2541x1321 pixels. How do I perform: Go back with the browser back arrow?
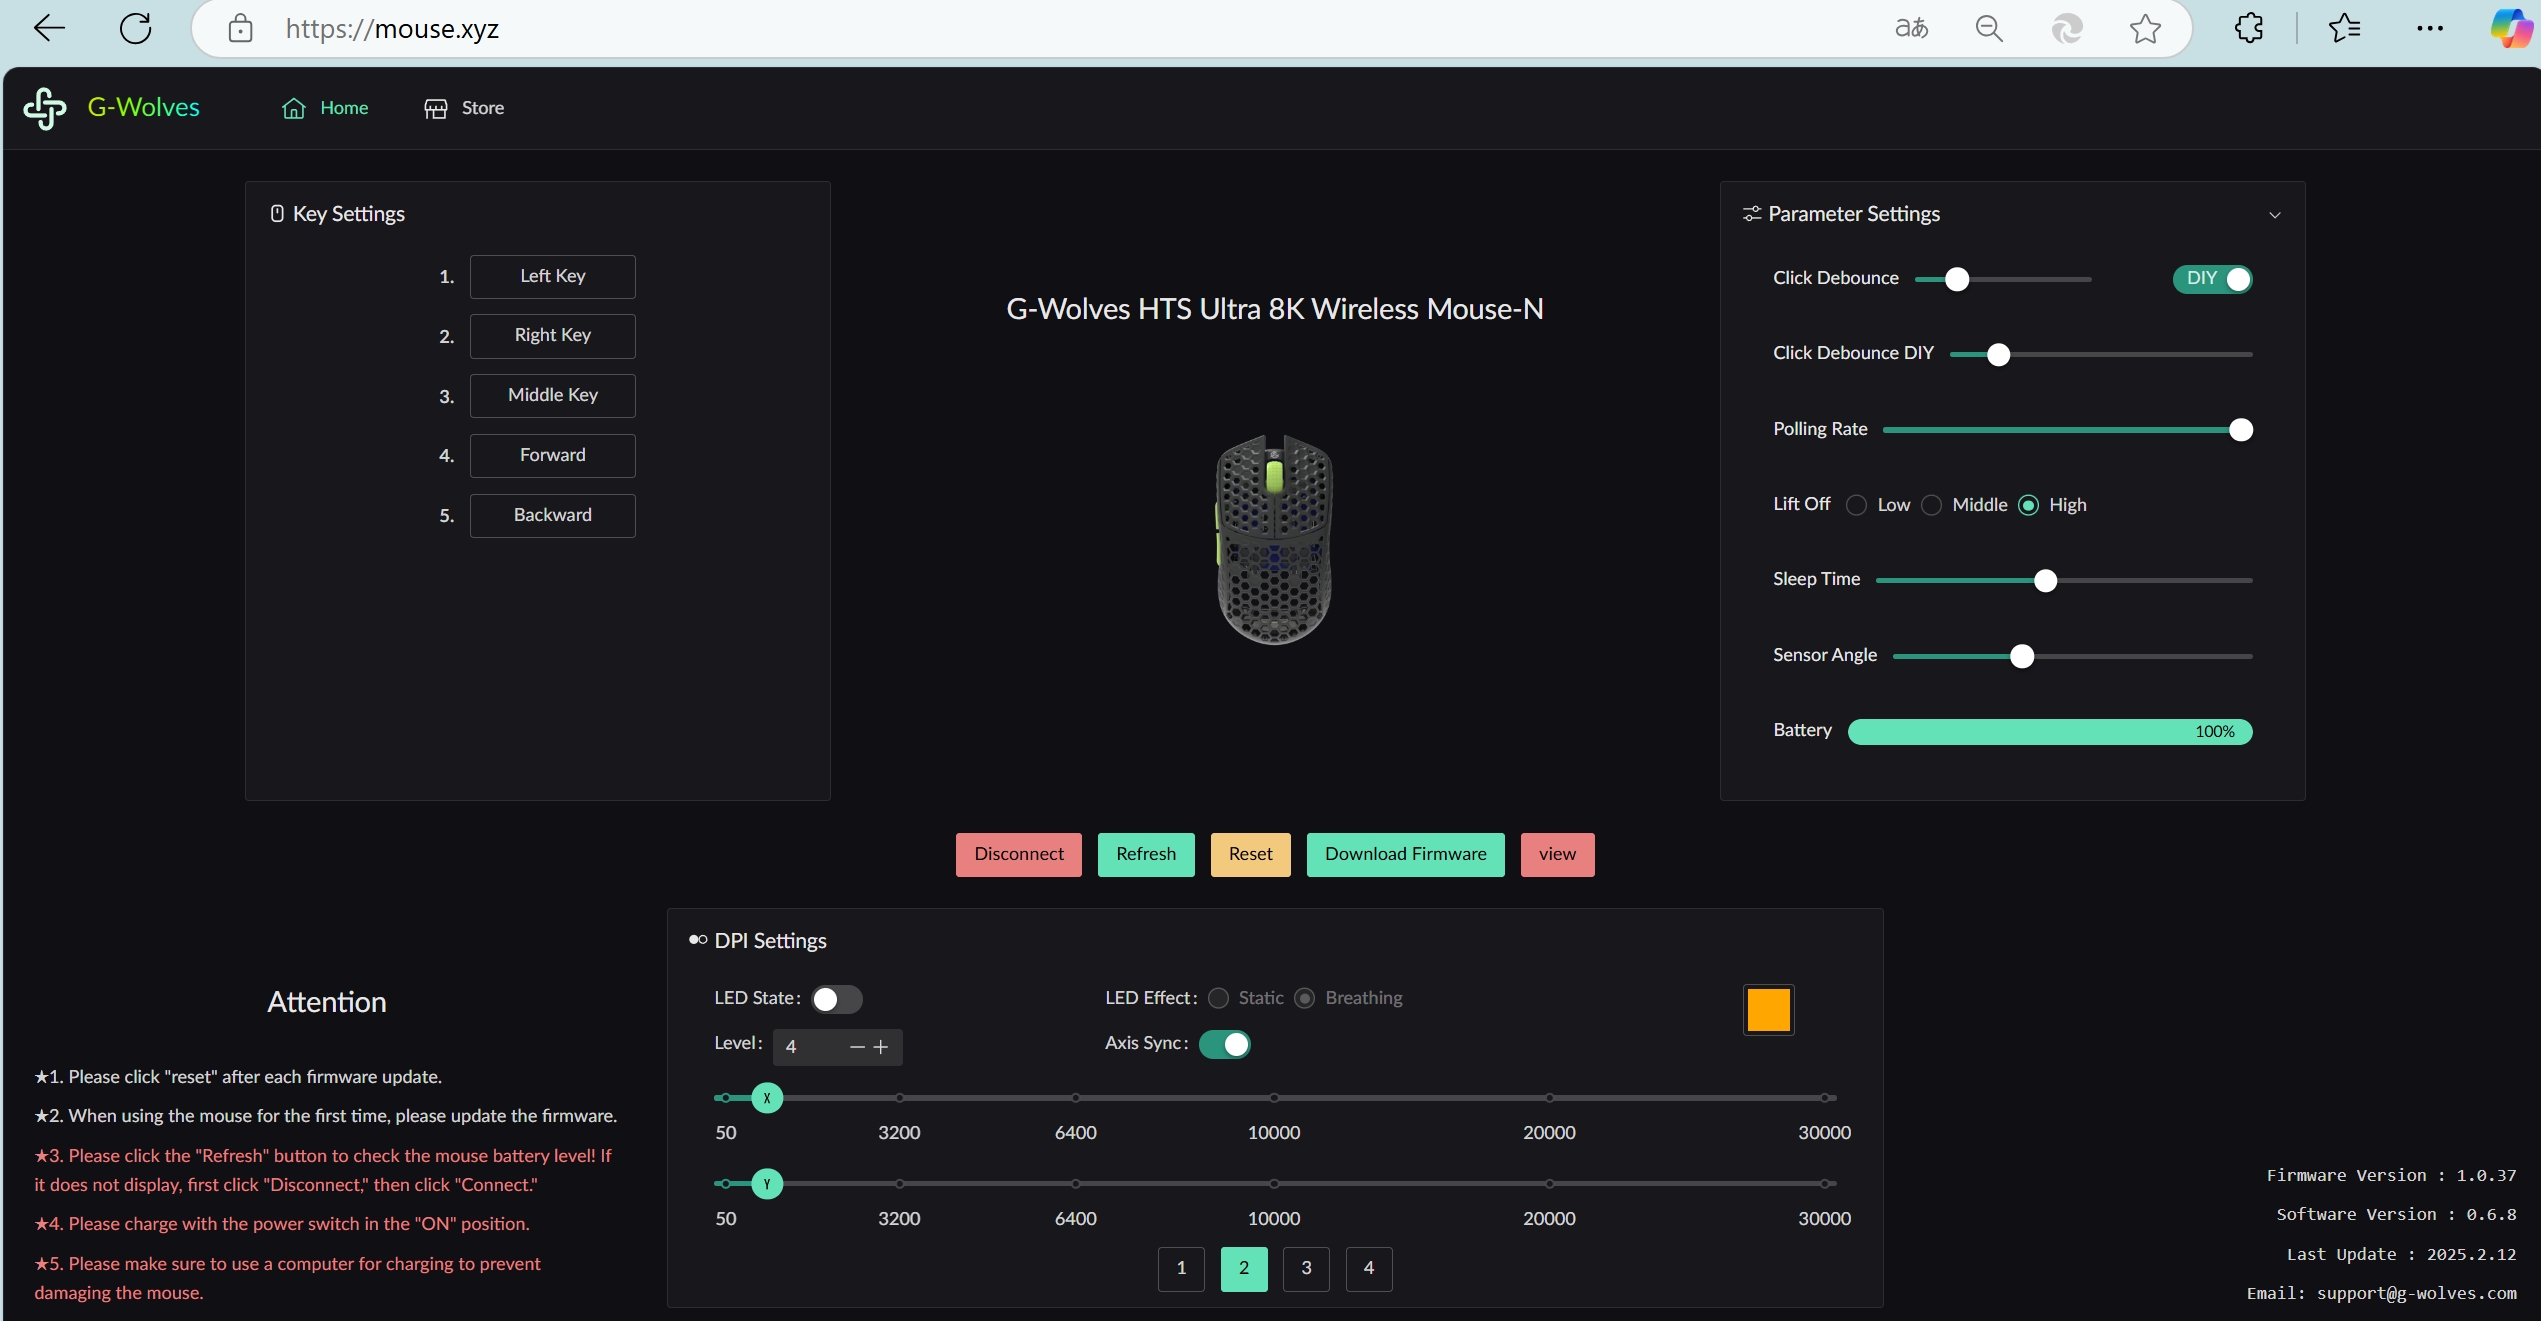click(x=48, y=28)
